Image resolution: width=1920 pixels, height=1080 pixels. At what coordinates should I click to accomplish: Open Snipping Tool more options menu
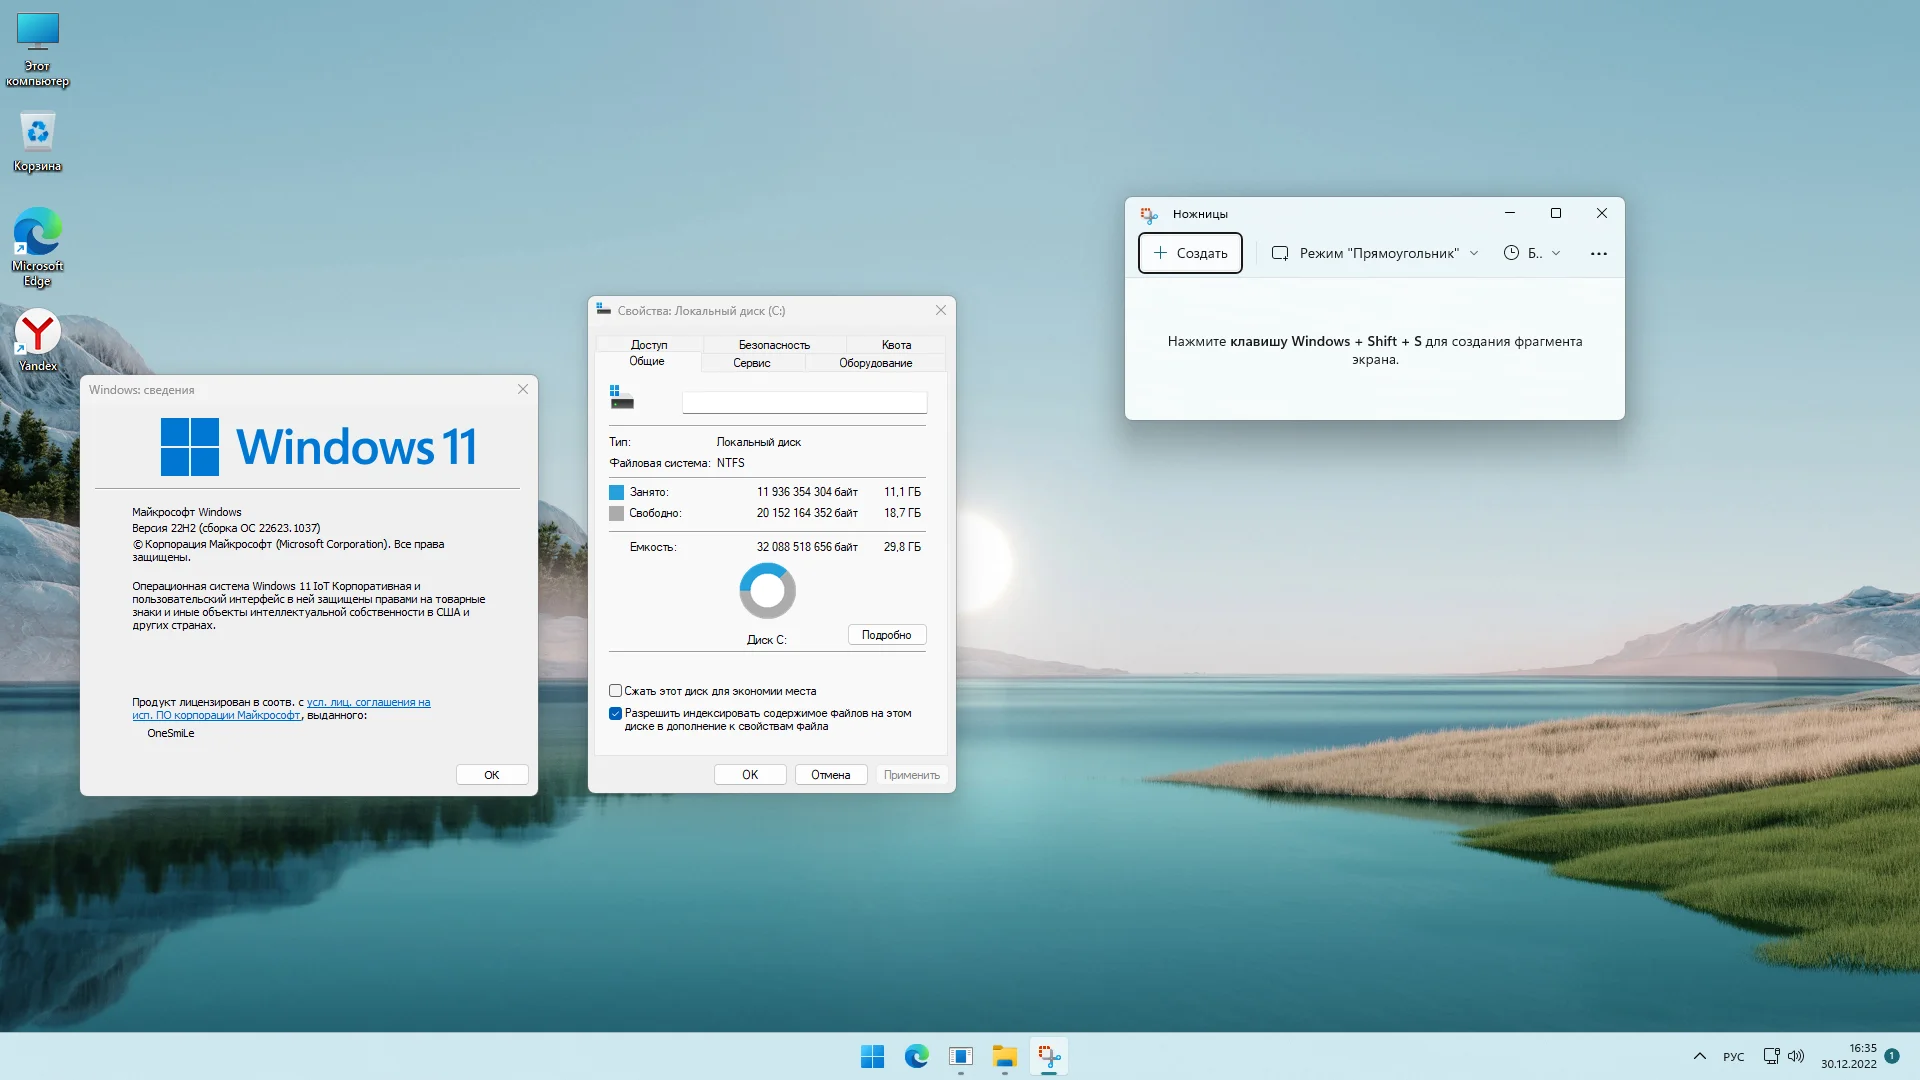(1598, 254)
